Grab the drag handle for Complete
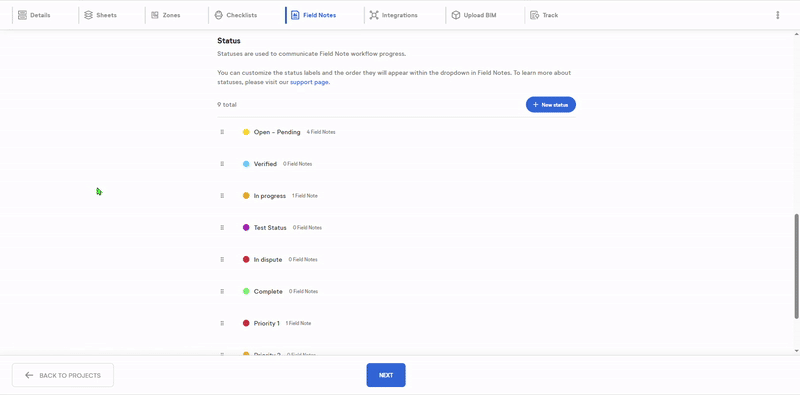Screen dimensions: 800x395 point(222,291)
